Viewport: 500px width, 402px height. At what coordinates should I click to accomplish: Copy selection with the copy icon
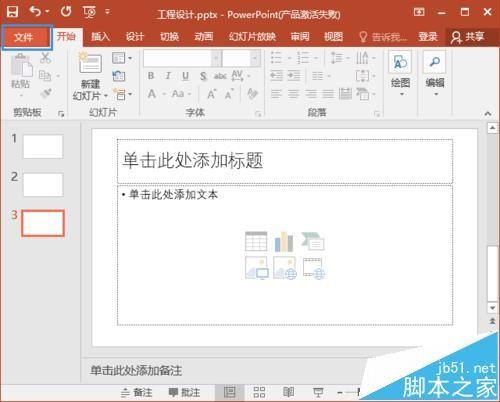pyautogui.click(x=45, y=76)
